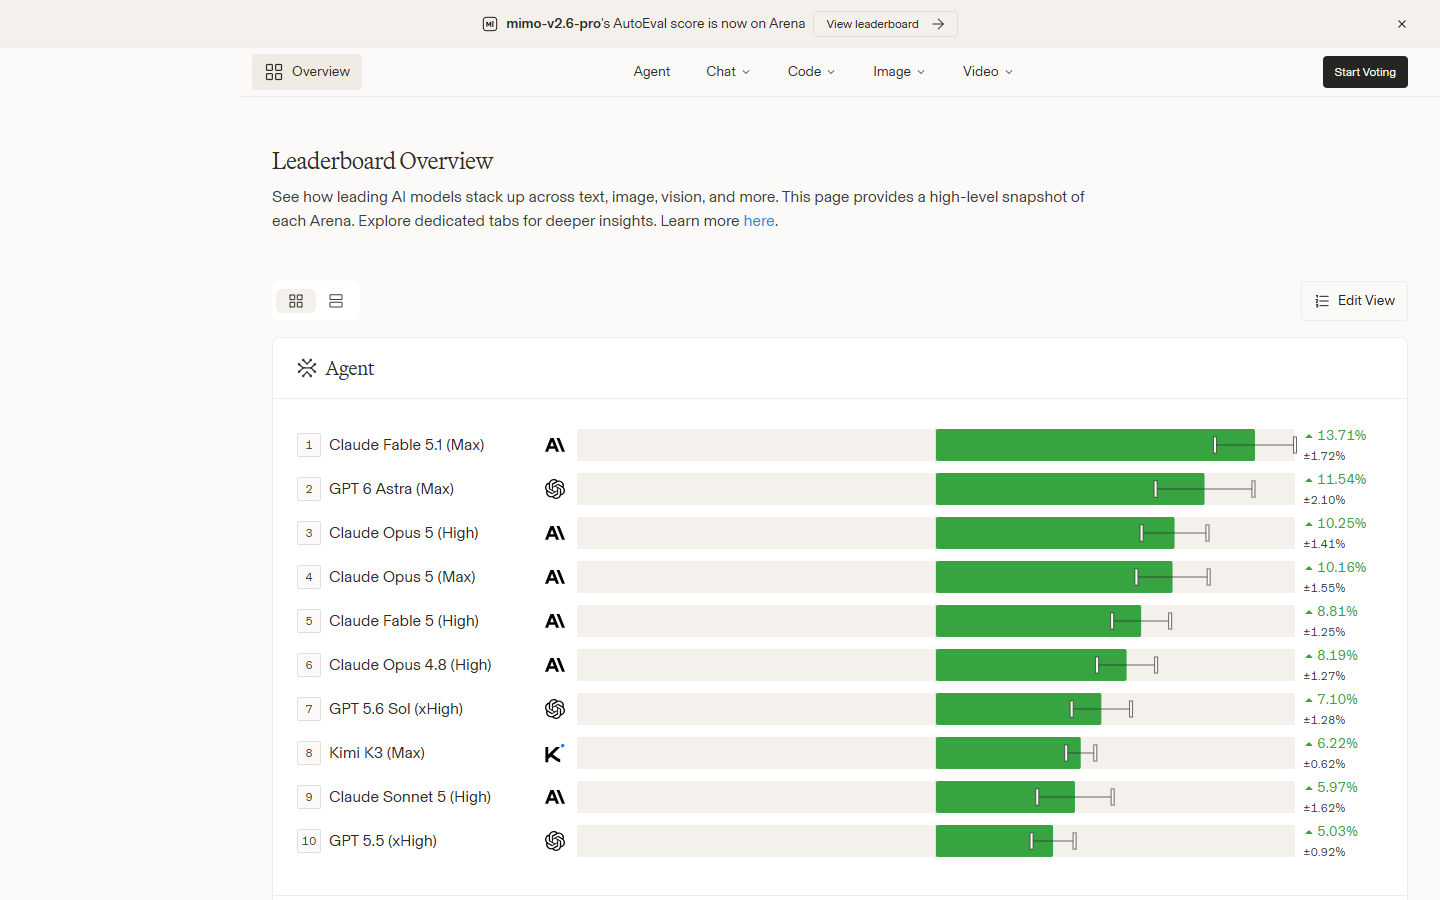Switch to grid view layout
Screen dimensions: 1440x900
pyautogui.click(x=296, y=301)
